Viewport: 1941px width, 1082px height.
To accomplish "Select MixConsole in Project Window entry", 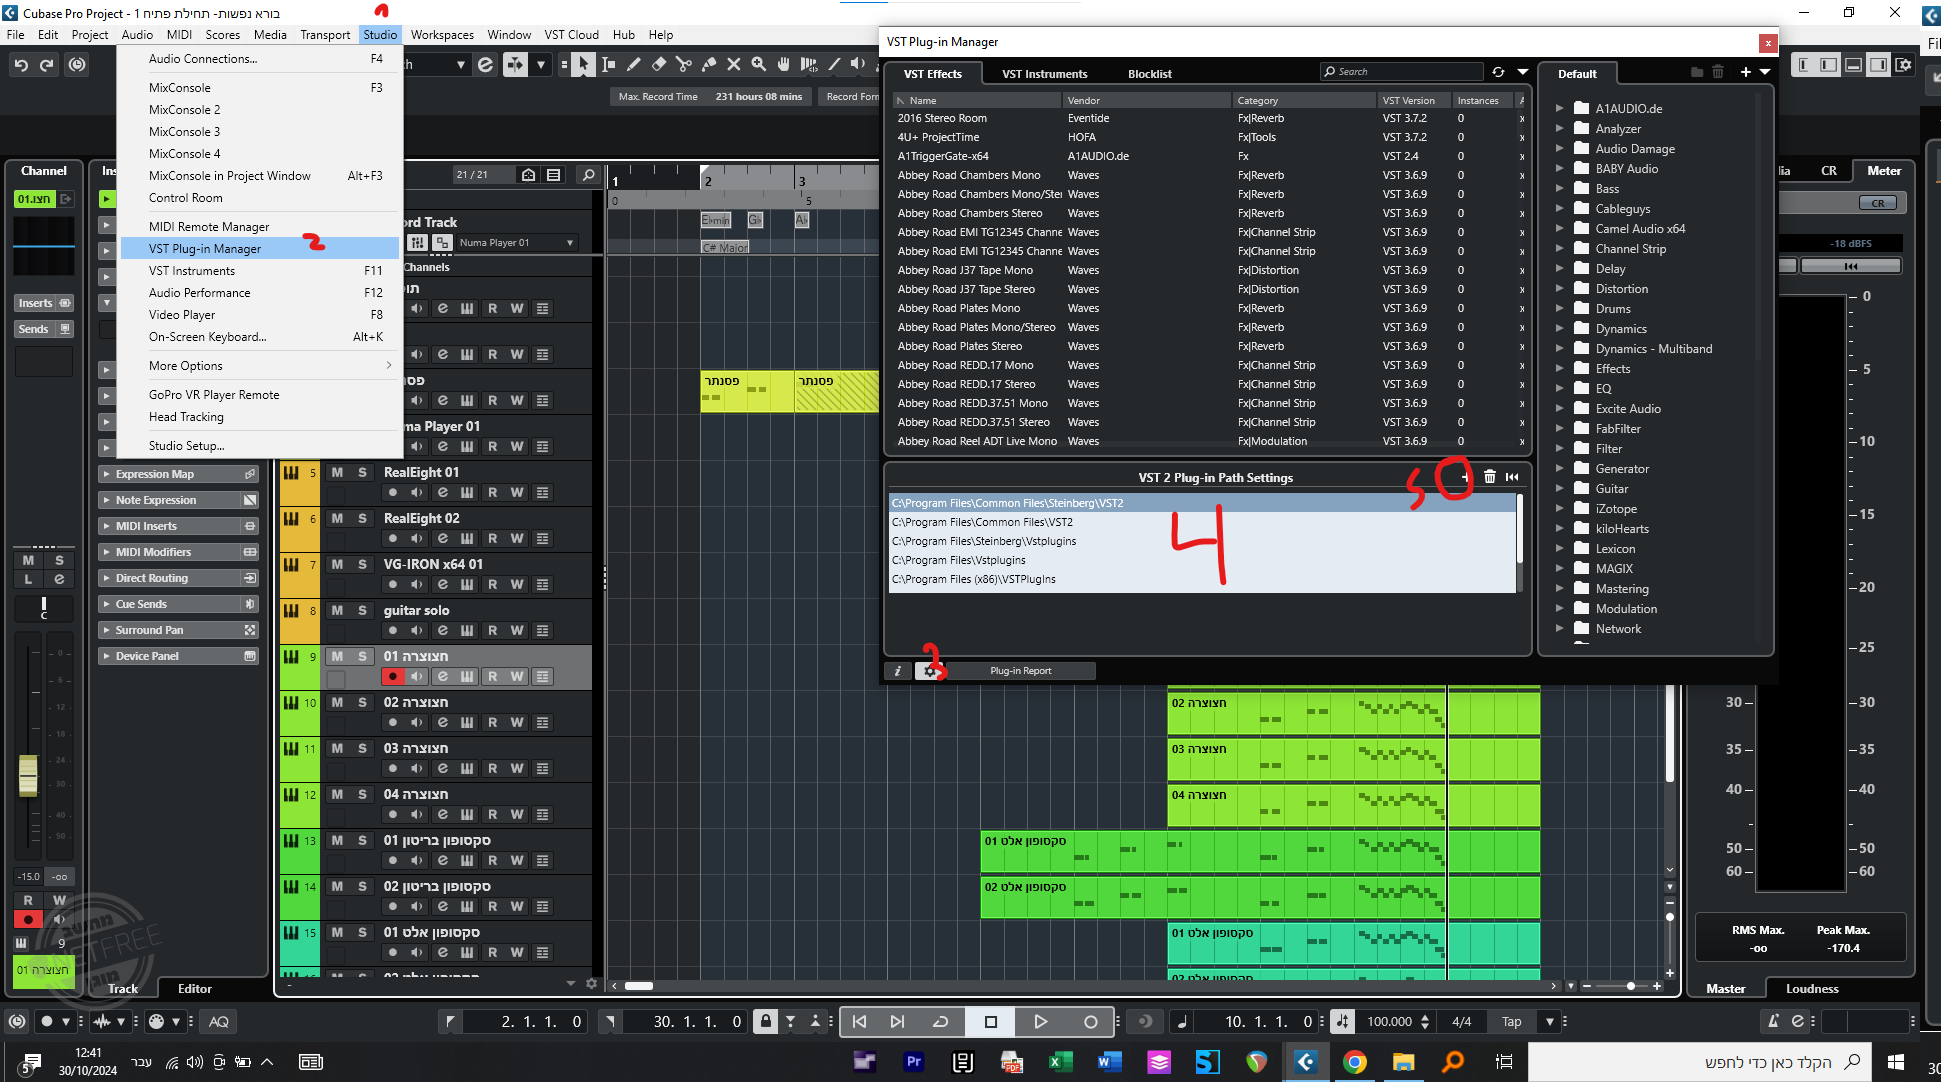I will 259,175.
